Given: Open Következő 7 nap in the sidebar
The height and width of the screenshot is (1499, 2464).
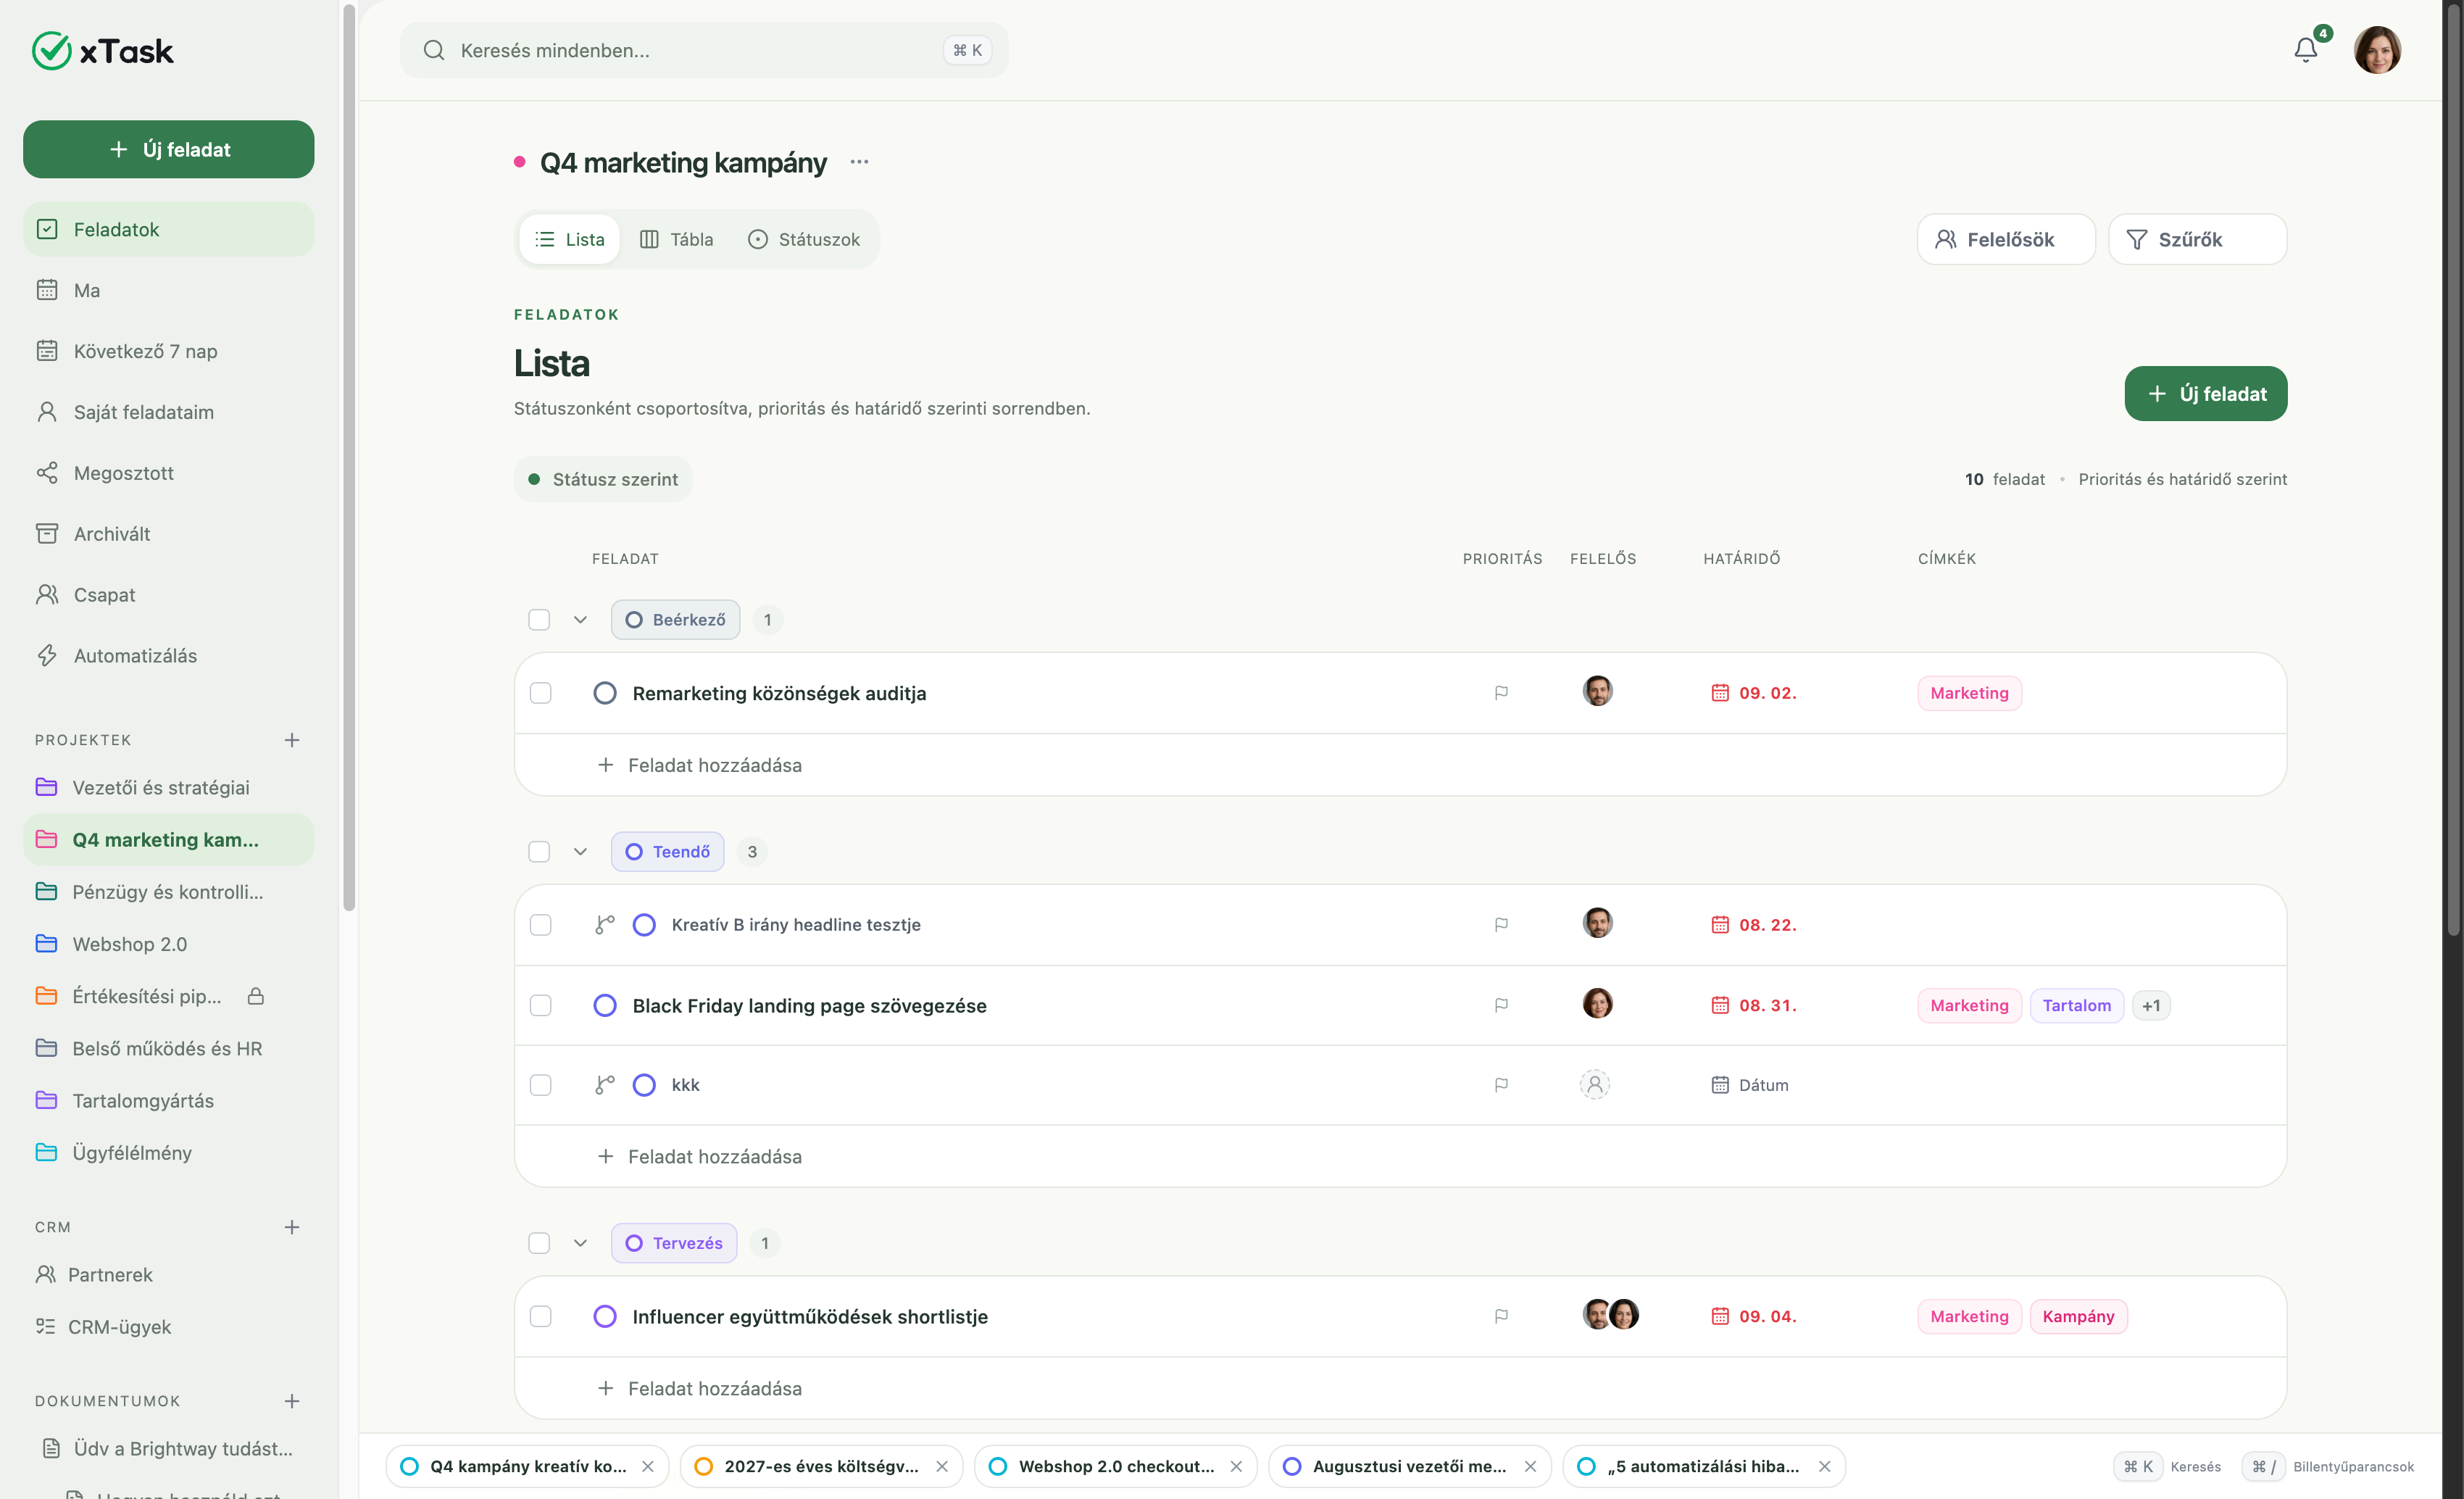Looking at the screenshot, I should point(168,351).
